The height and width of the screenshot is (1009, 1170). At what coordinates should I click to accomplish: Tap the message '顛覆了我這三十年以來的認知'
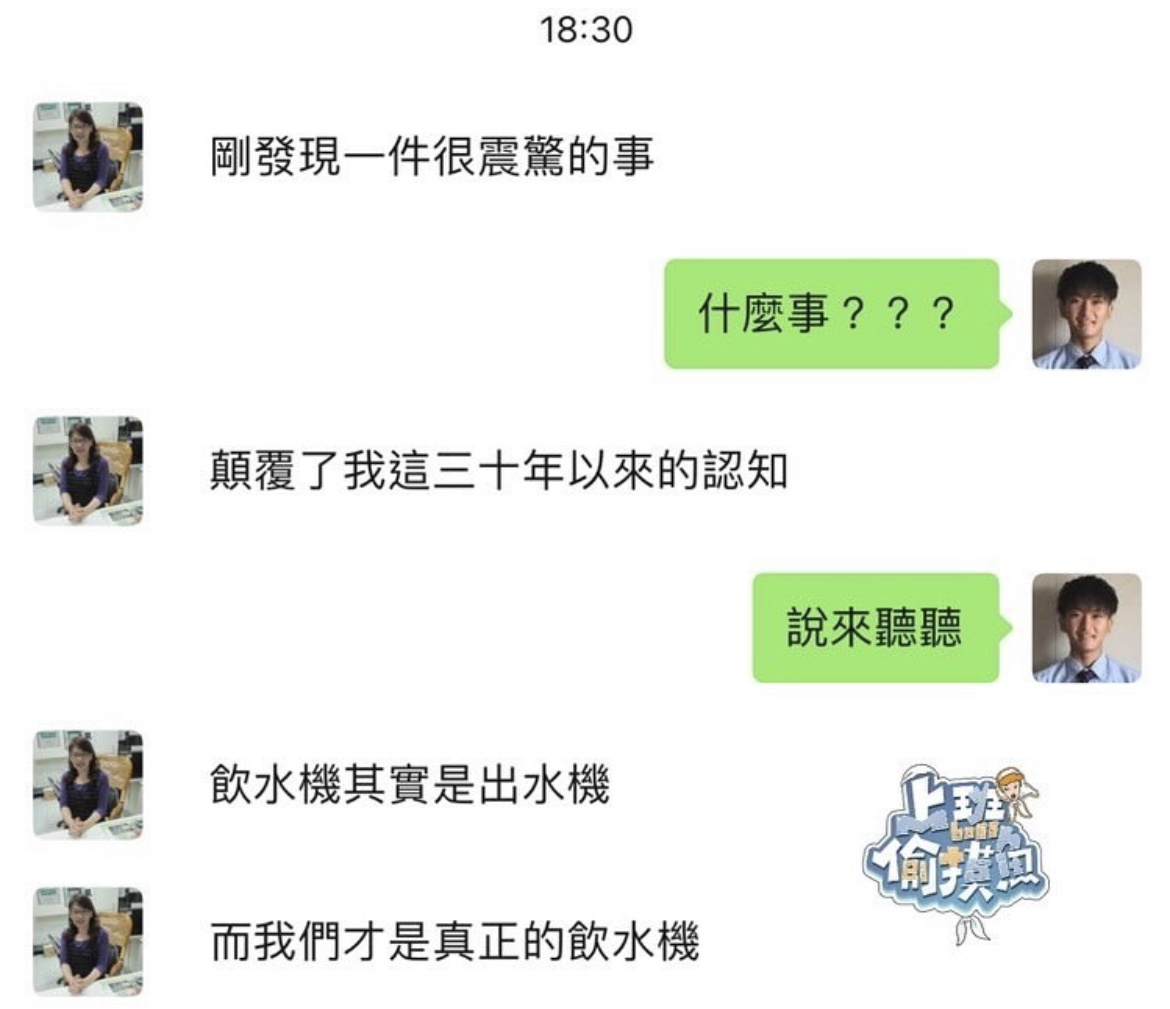498,471
